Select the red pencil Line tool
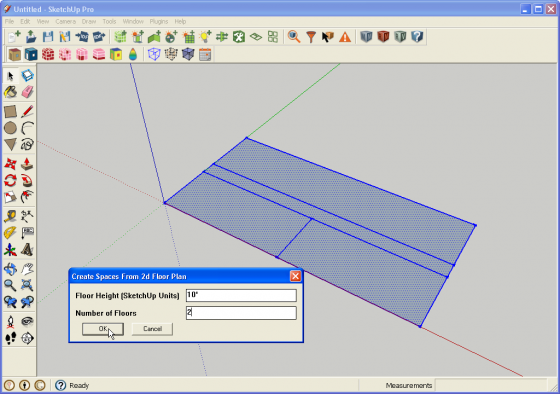Viewport: 560px width, 394px height. [28, 111]
